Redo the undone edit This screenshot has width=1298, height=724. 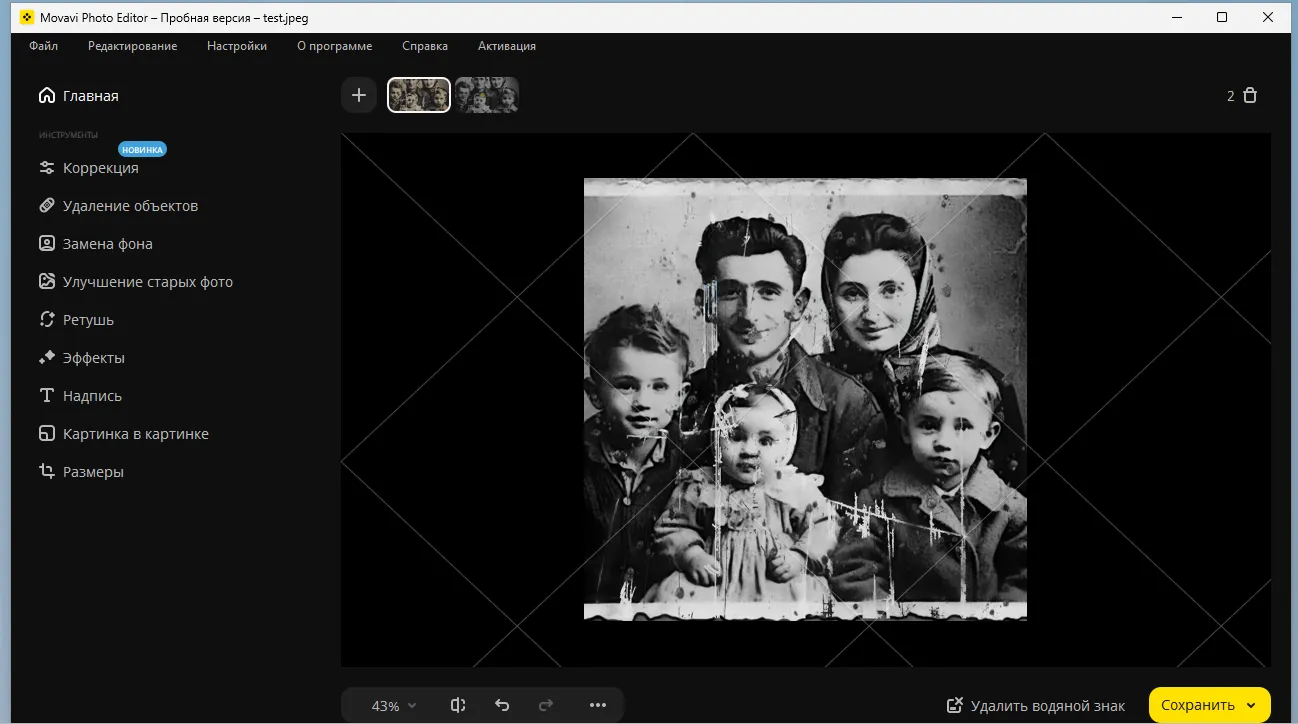[546, 705]
